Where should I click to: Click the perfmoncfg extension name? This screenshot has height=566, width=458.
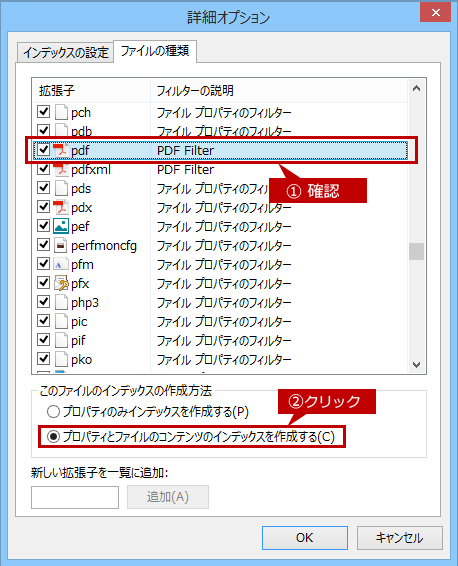click(104, 246)
